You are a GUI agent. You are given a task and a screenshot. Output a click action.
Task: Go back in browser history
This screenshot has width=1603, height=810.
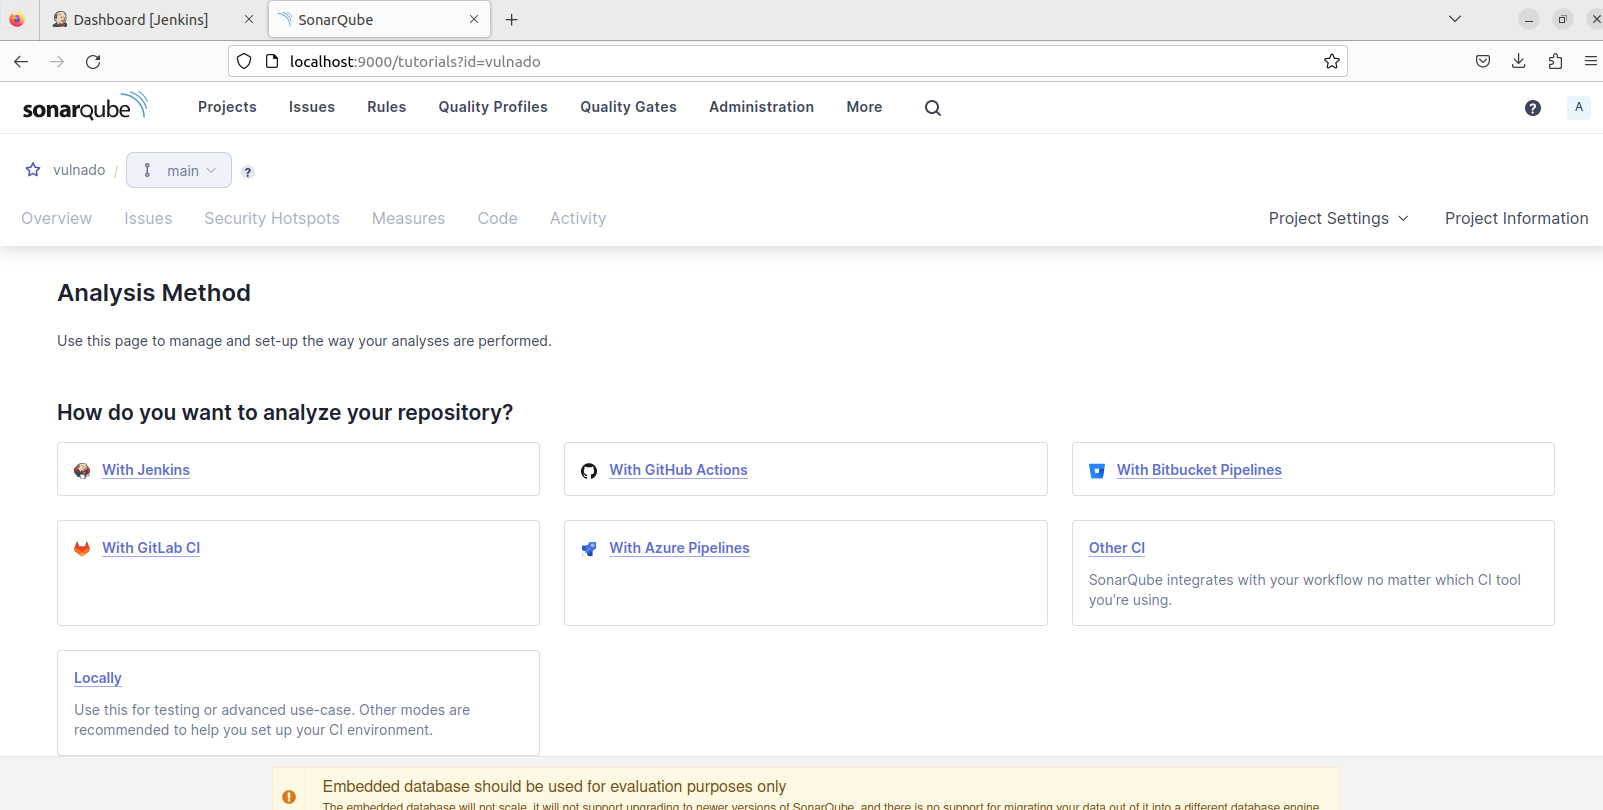21,61
